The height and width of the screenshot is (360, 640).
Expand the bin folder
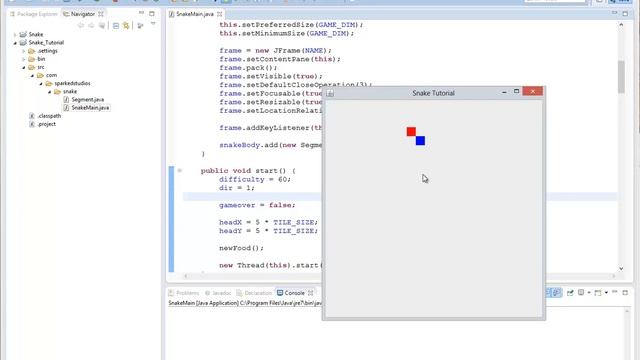click(x=24, y=59)
